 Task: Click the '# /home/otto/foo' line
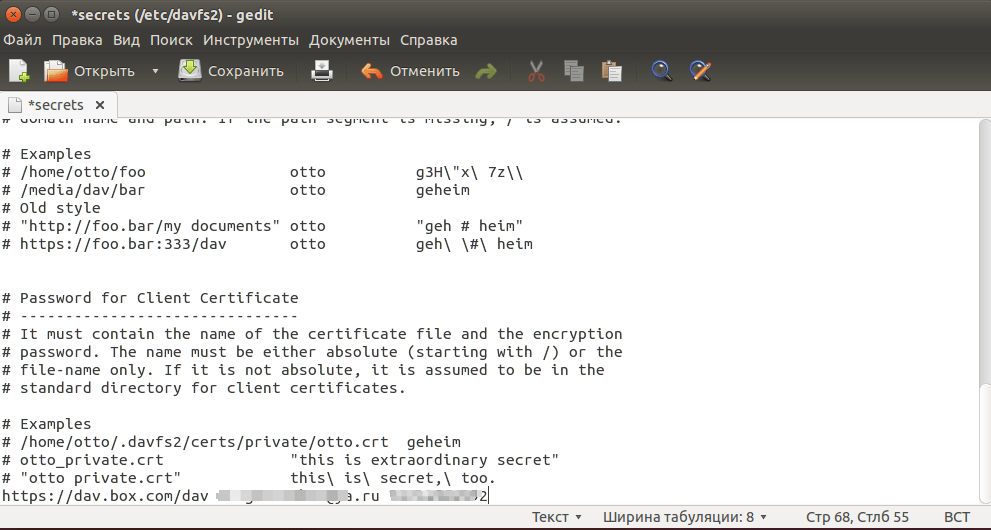[x=262, y=172]
